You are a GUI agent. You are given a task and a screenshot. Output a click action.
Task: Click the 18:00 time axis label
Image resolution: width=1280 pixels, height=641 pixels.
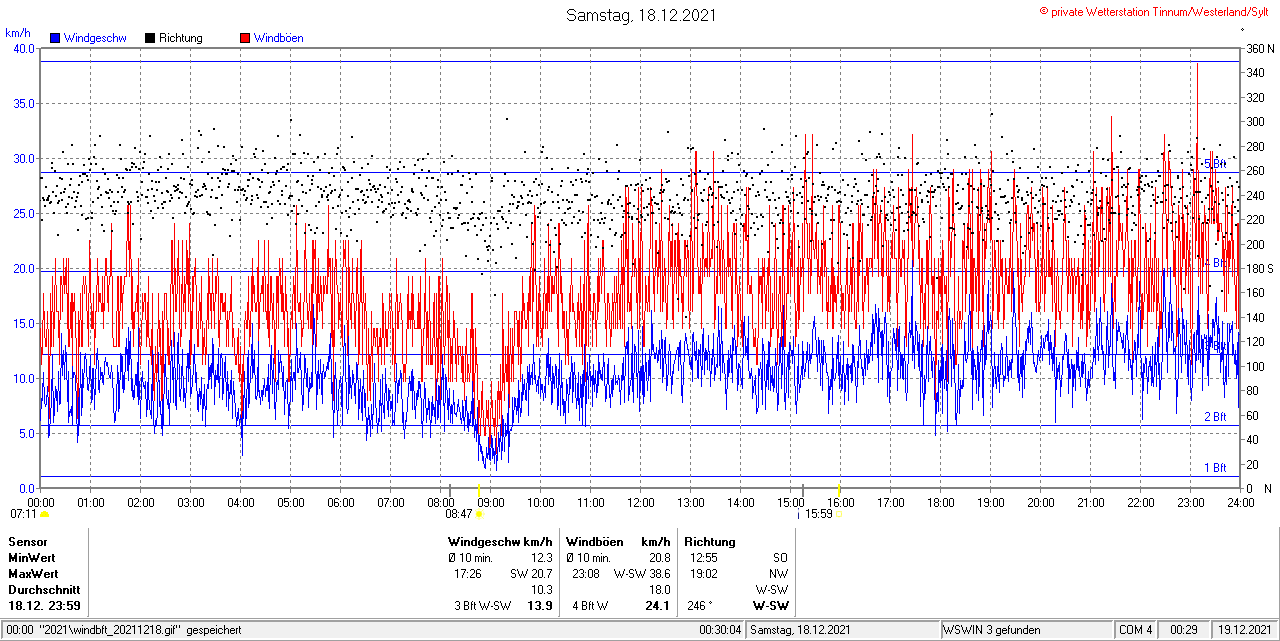point(941,502)
